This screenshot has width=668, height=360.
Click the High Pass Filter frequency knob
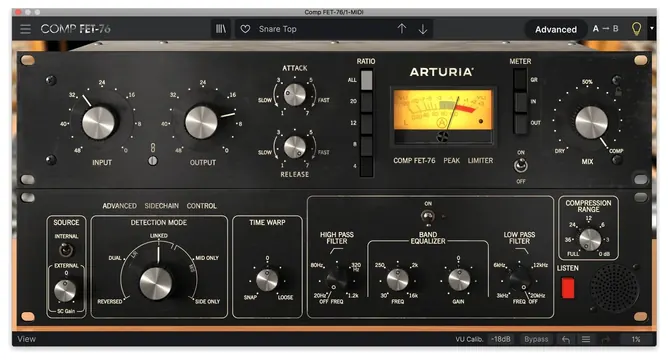337,279
